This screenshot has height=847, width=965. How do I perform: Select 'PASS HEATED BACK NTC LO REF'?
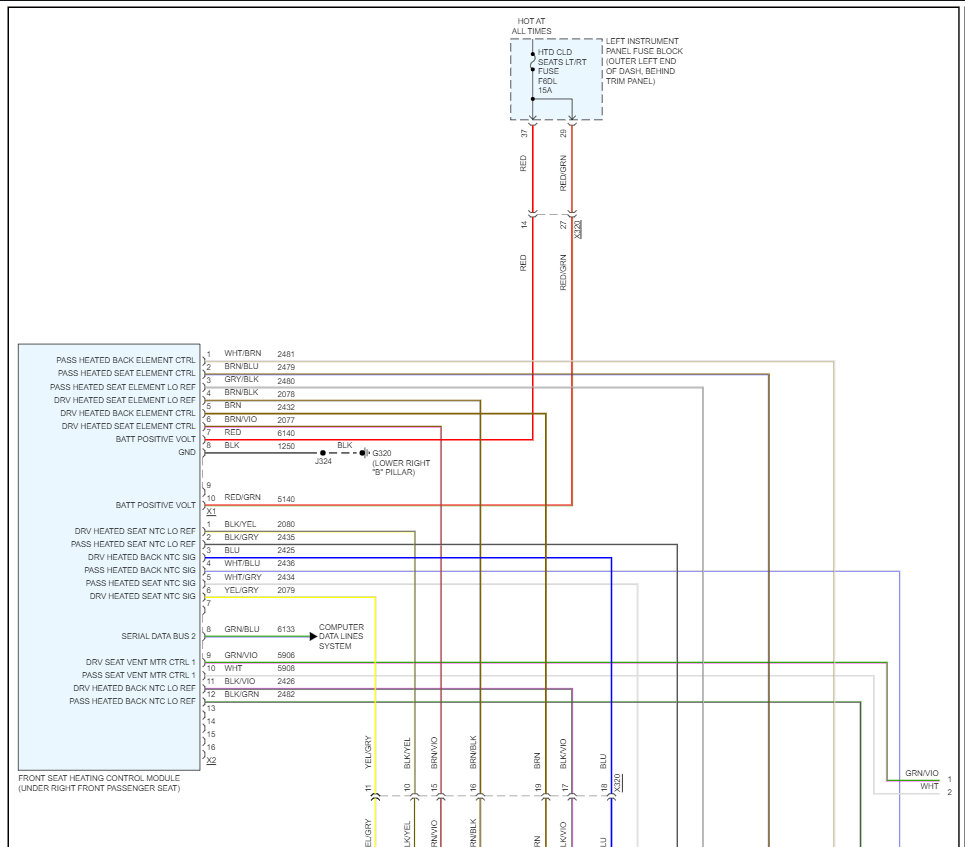[132, 701]
